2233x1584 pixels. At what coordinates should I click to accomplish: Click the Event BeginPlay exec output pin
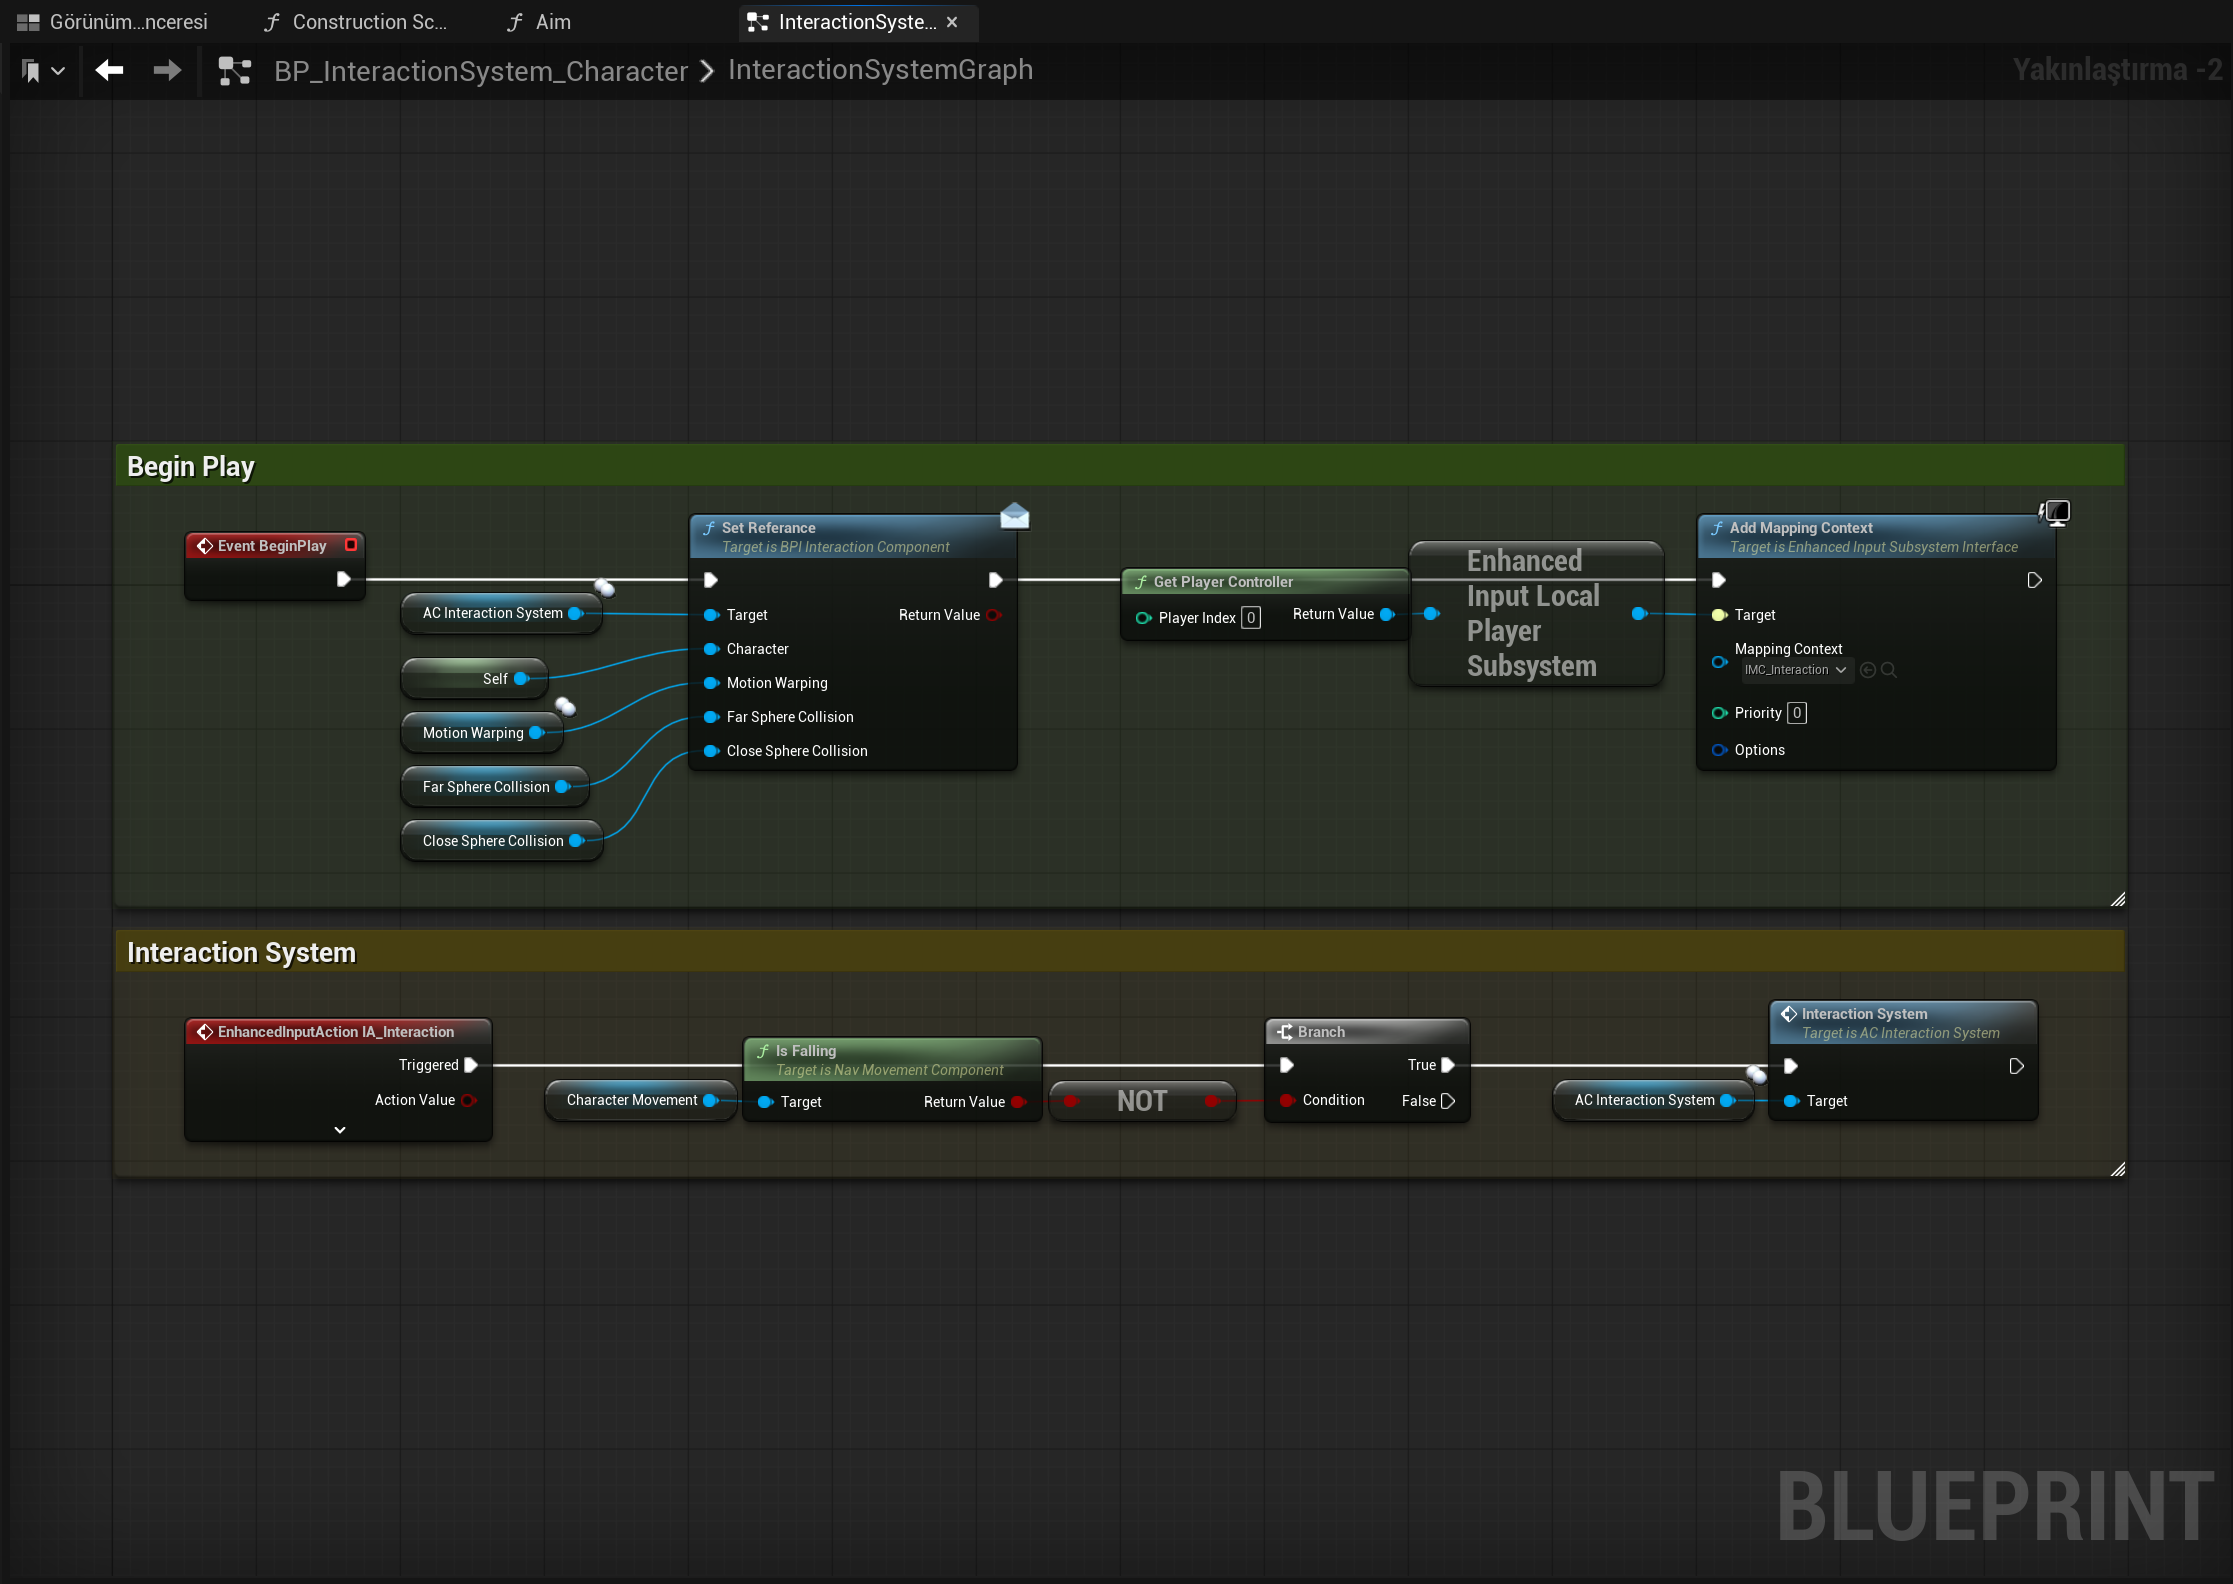pyautogui.click(x=343, y=579)
